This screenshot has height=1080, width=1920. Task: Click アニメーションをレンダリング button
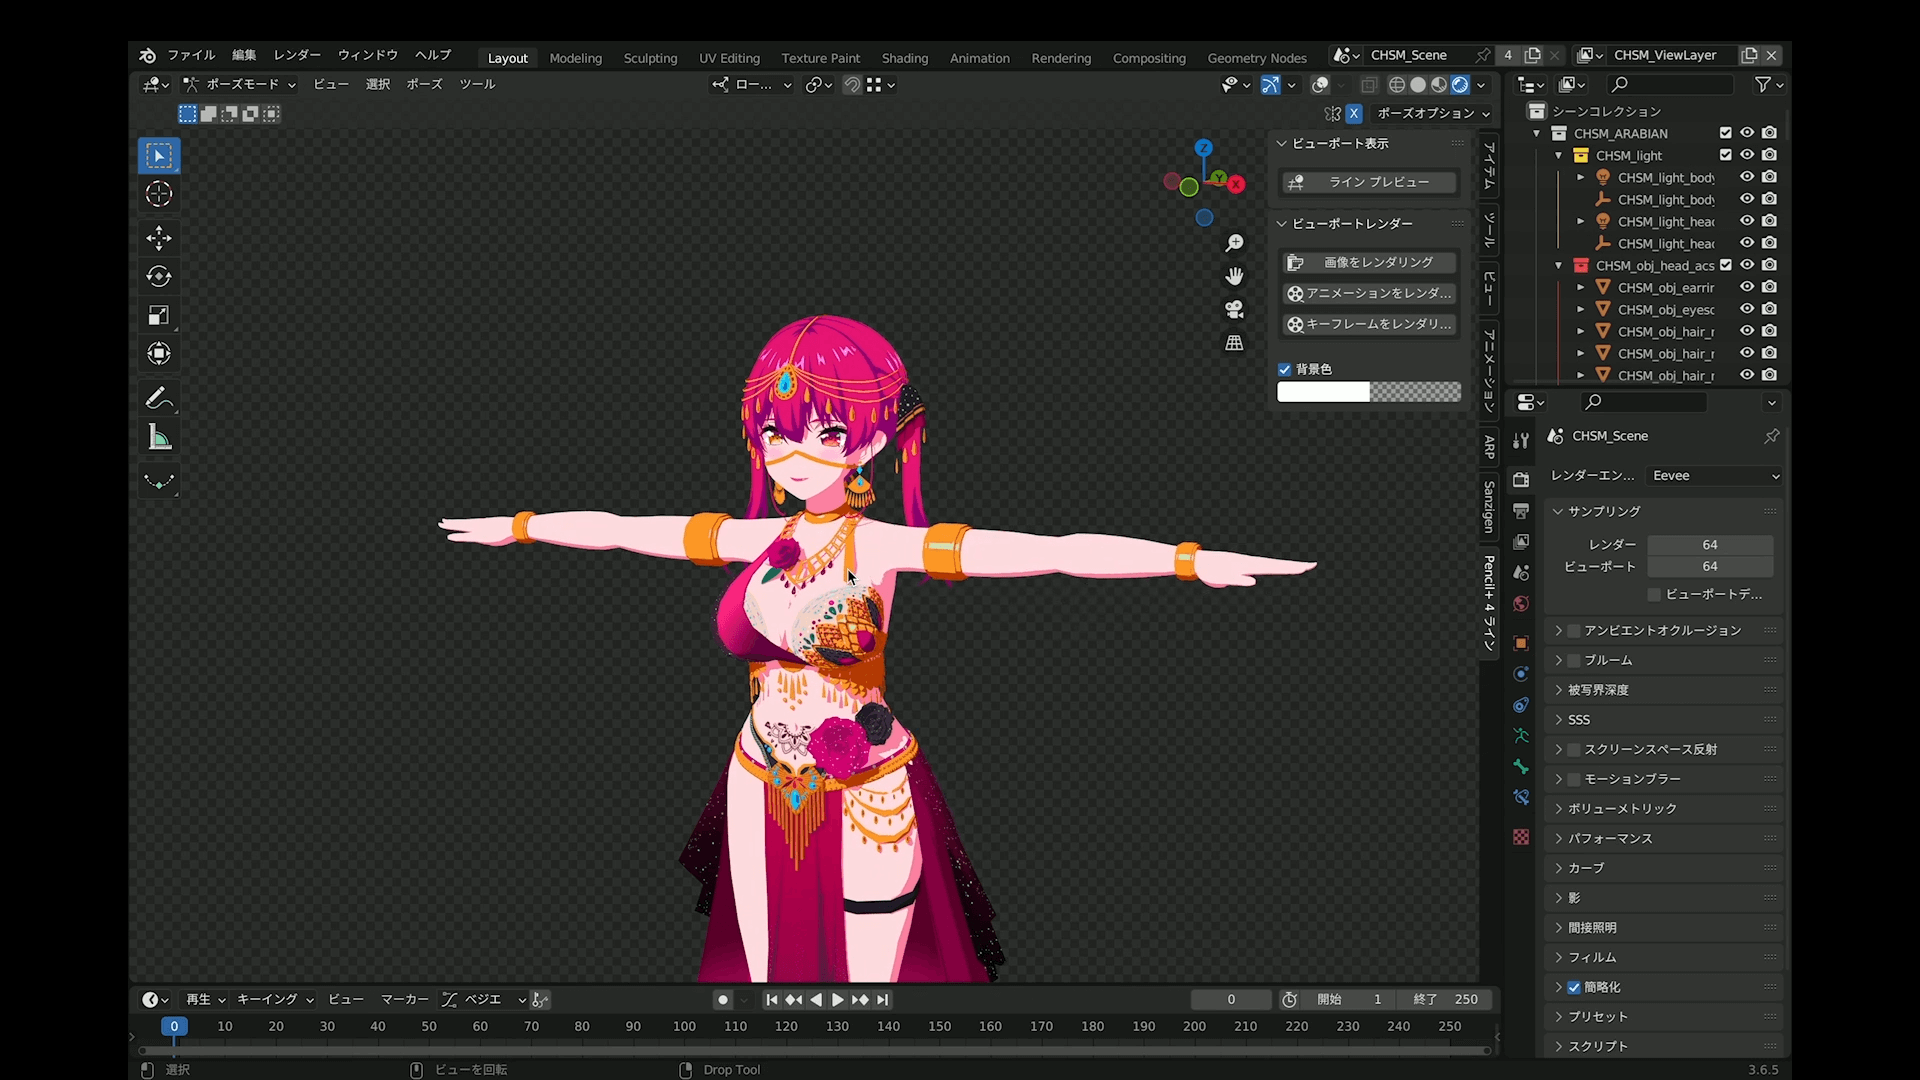pyautogui.click(x=1369, y=293)
